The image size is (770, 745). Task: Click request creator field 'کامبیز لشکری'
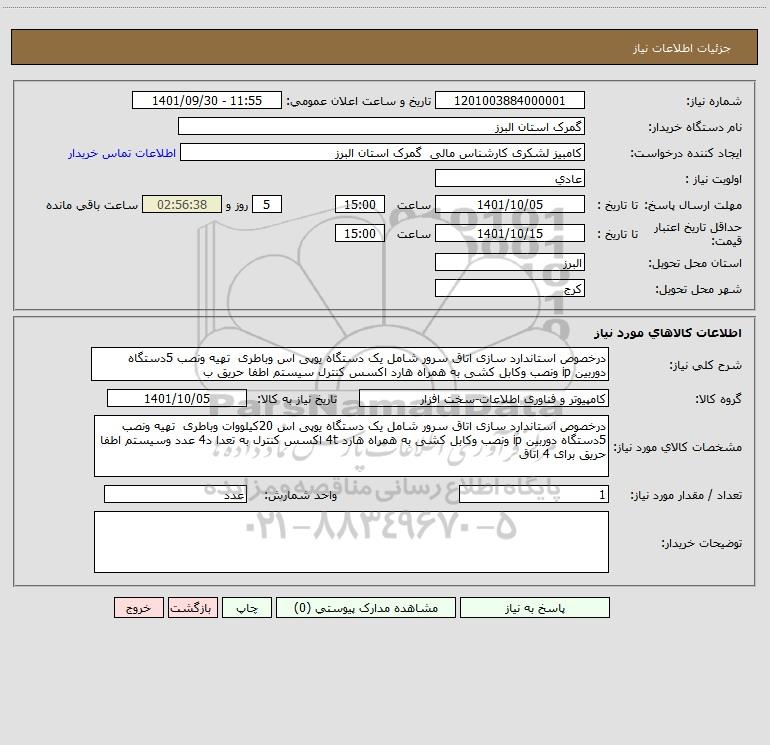[x=383, y=152]
